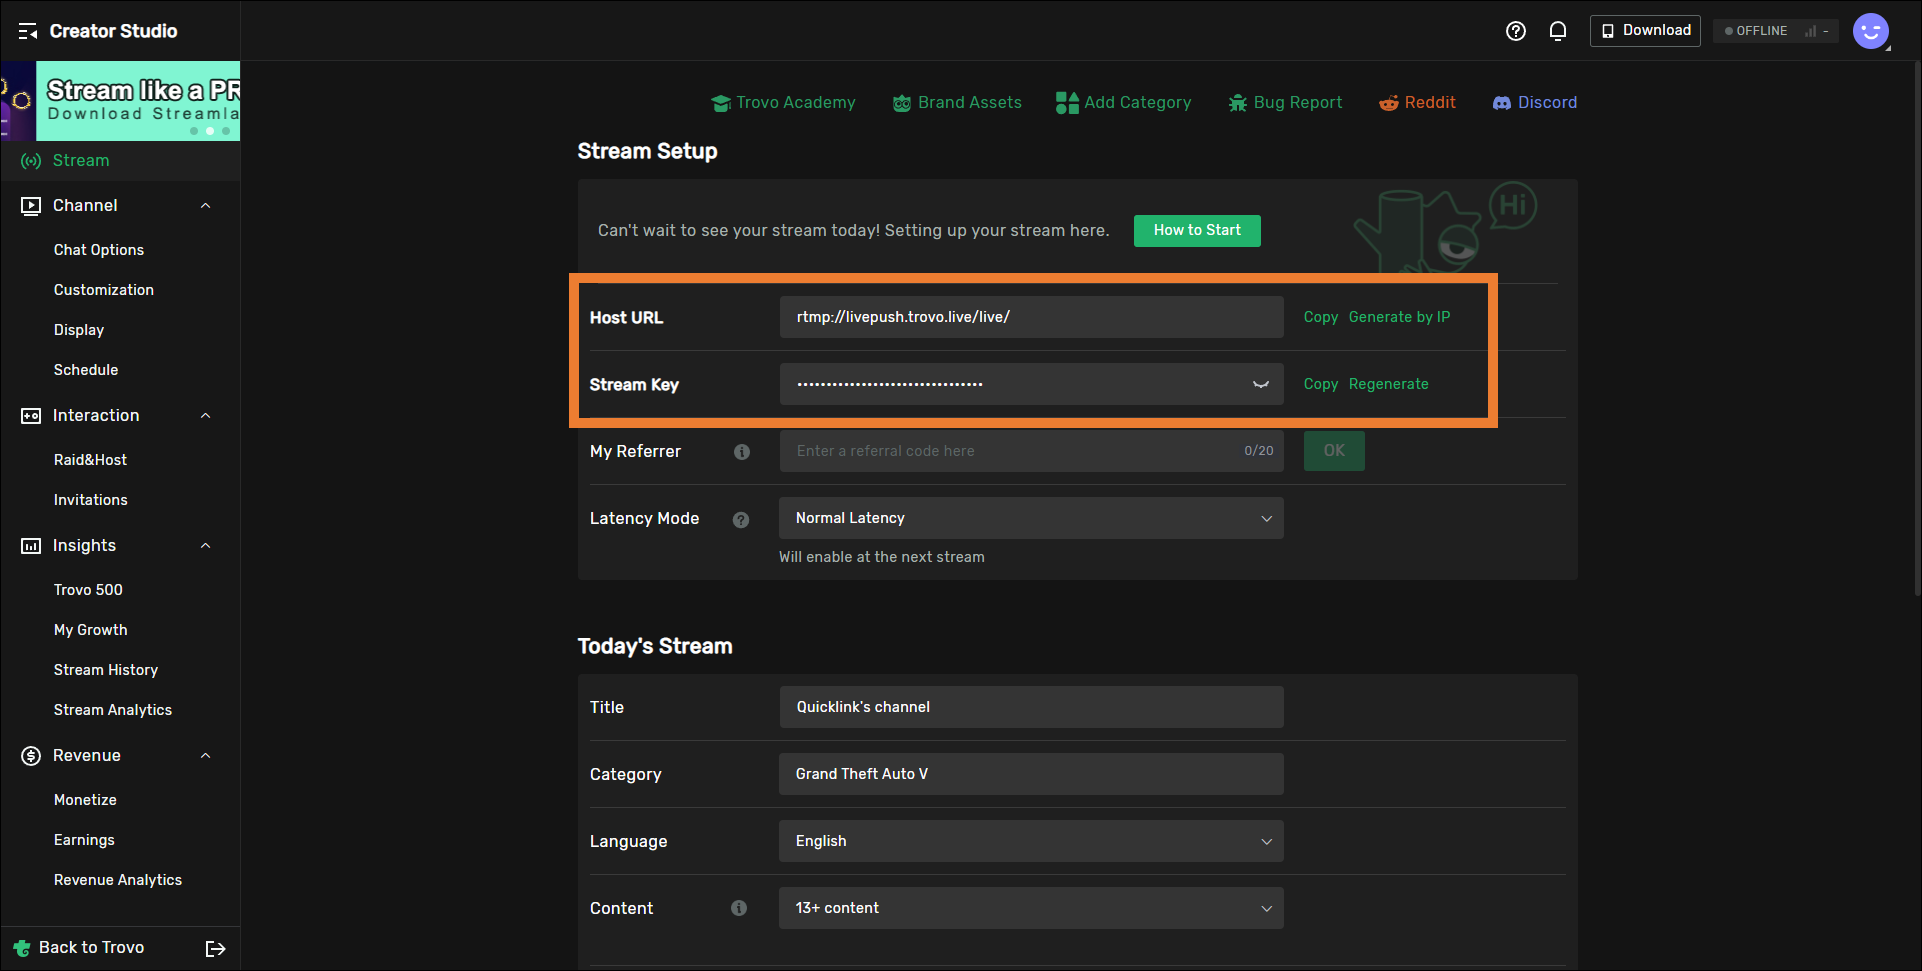The height and width of the screenshot is (971, 1922).
Task: Open the Schedule page
Action: tap(86, 370)
